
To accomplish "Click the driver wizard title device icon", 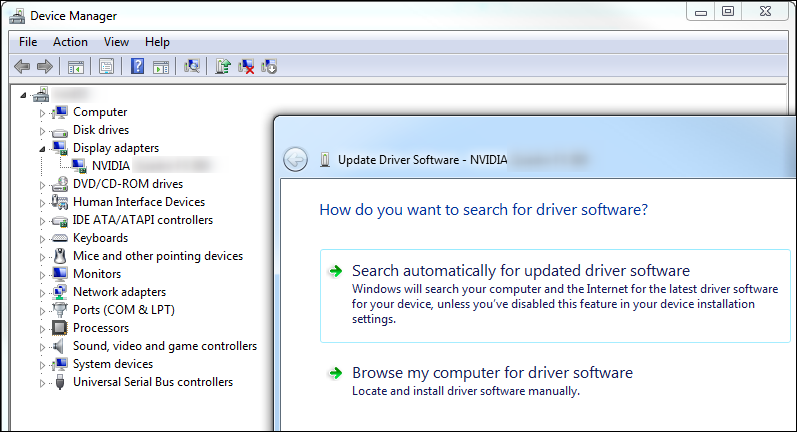I will [325, 160].
